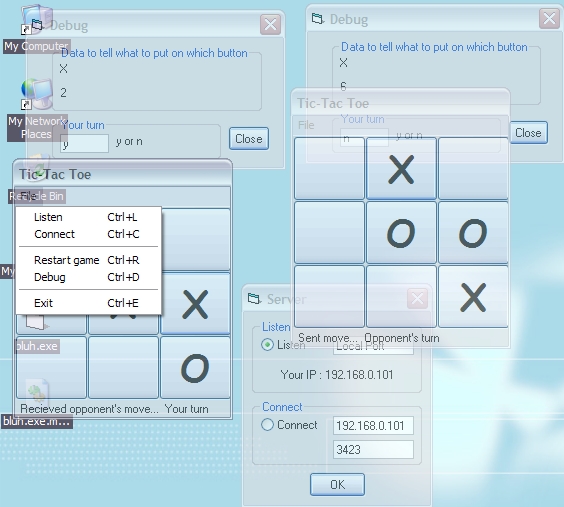
Task: Click the center O tile on right board
Action: coord(401,233)
